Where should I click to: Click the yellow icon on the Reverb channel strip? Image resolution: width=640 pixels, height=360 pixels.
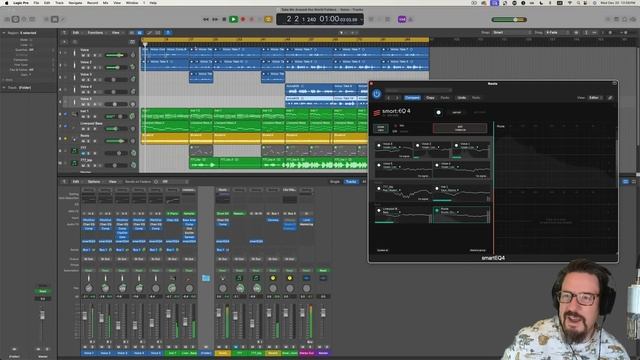click(273, 278)
